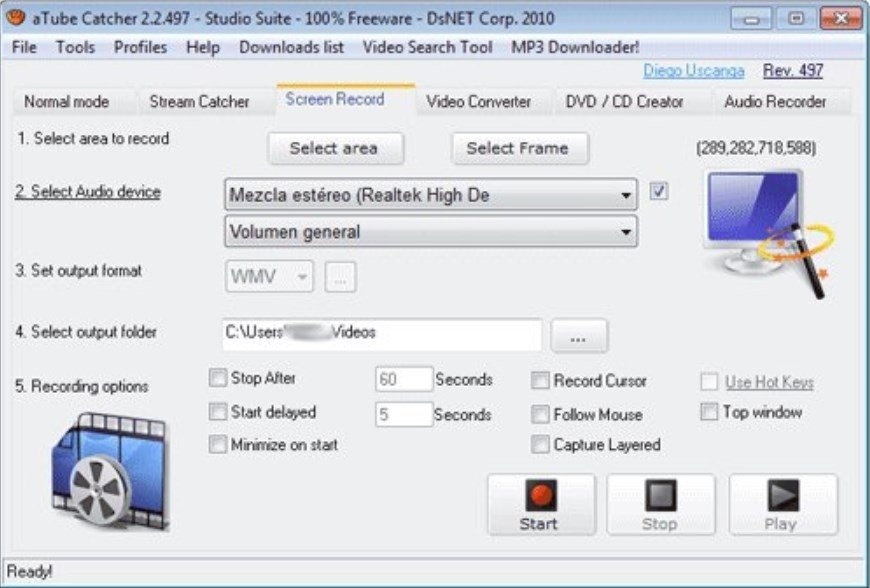The width and height of the screenshot is (870, 588).
Task: Click the '3. Set output format' label
Action: click(x=79, y=271)
